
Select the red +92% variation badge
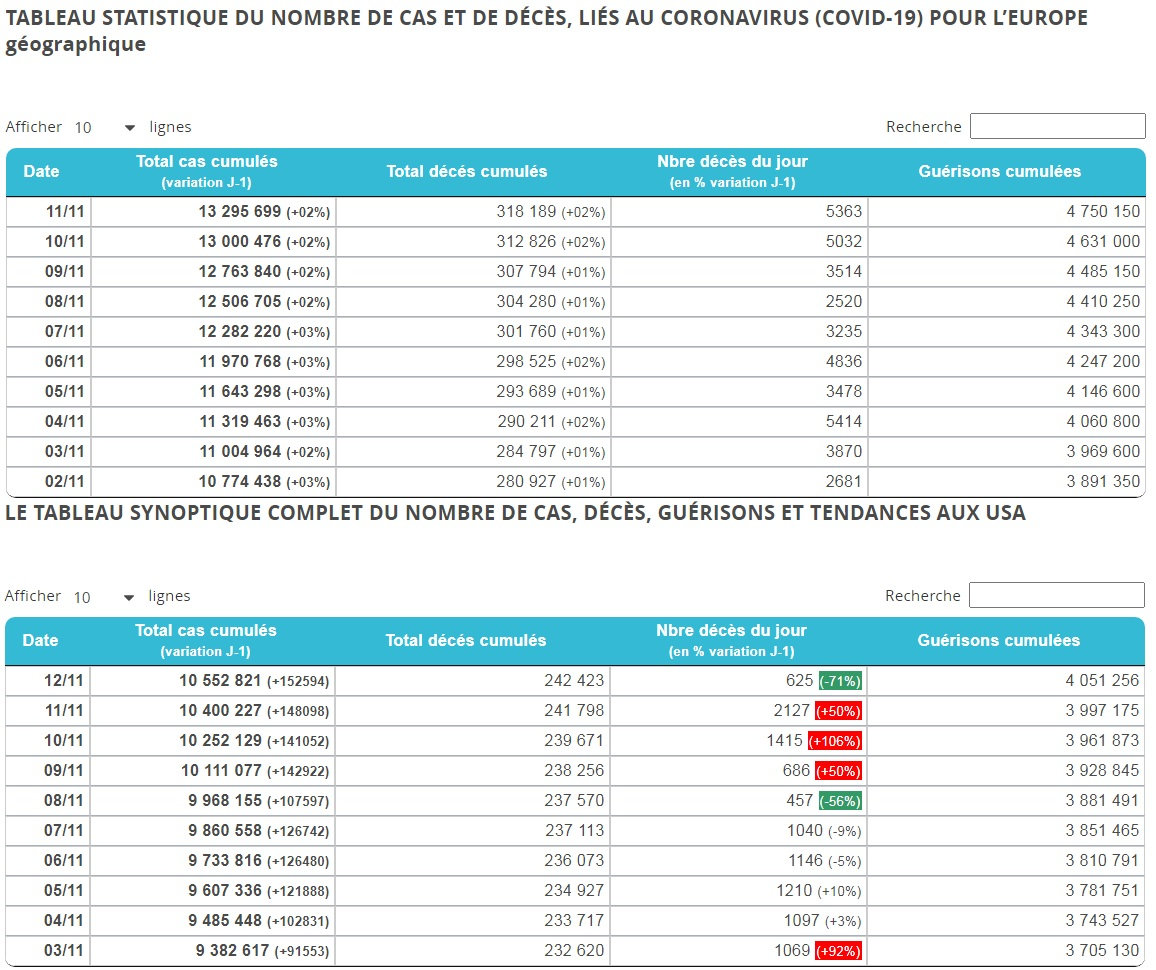tap(838, 951)
